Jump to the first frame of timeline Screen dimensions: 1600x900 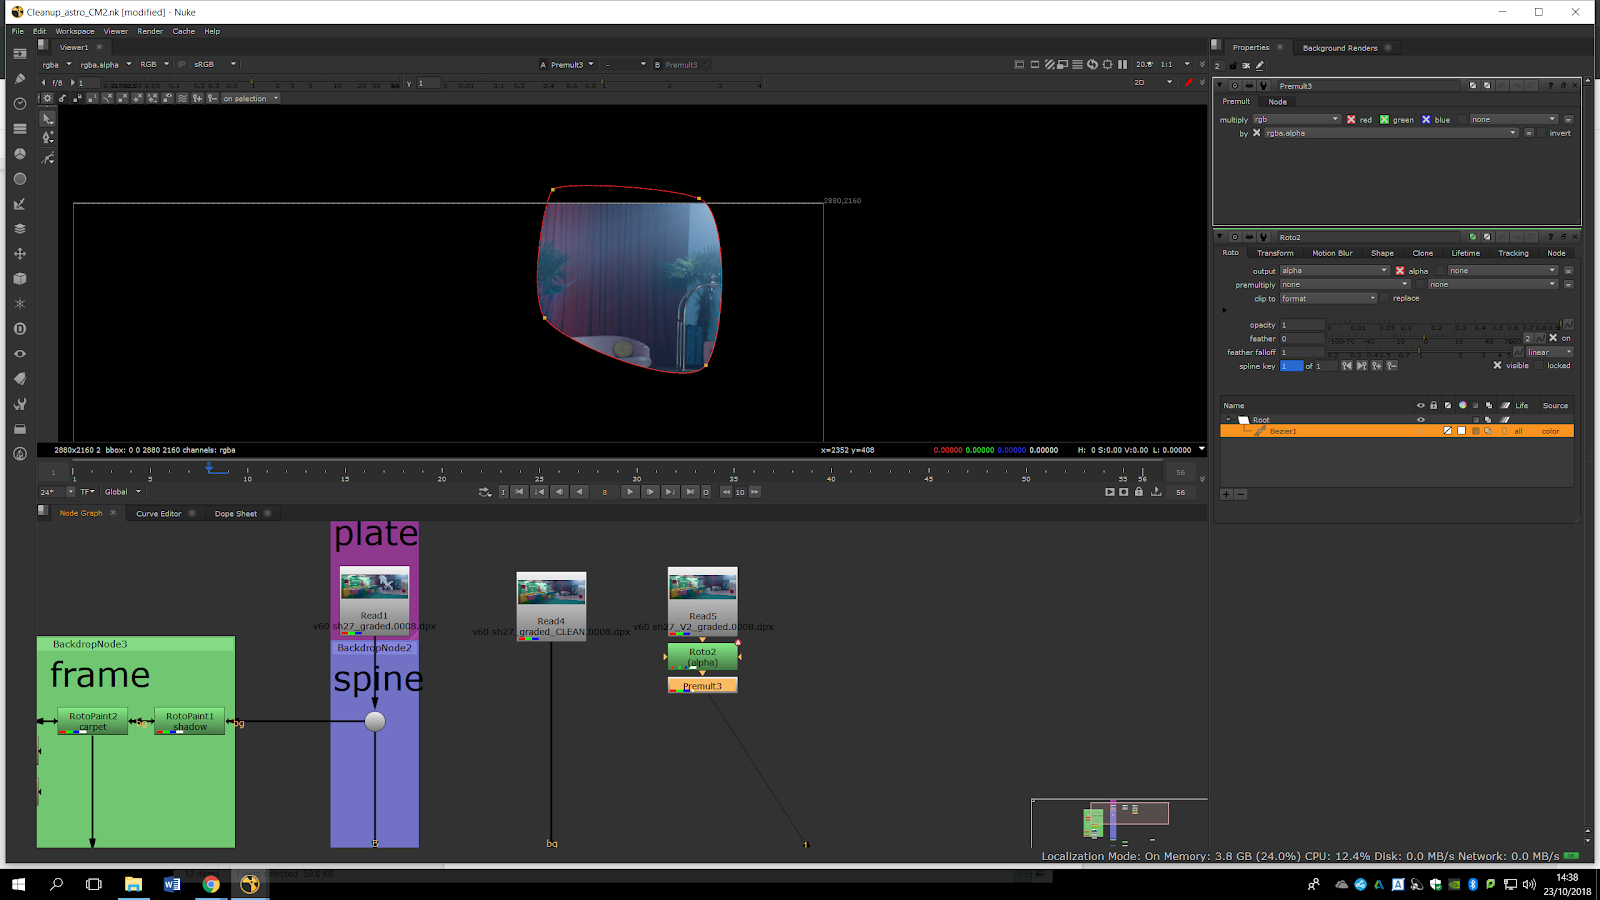pos(519,492)
